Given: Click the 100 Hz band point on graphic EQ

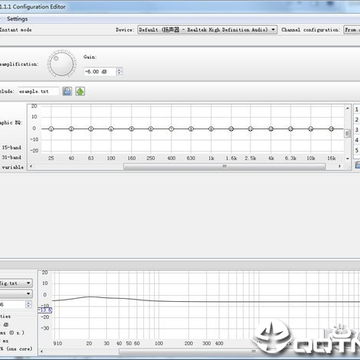Looking at the screenshot, I should [111, 129].
